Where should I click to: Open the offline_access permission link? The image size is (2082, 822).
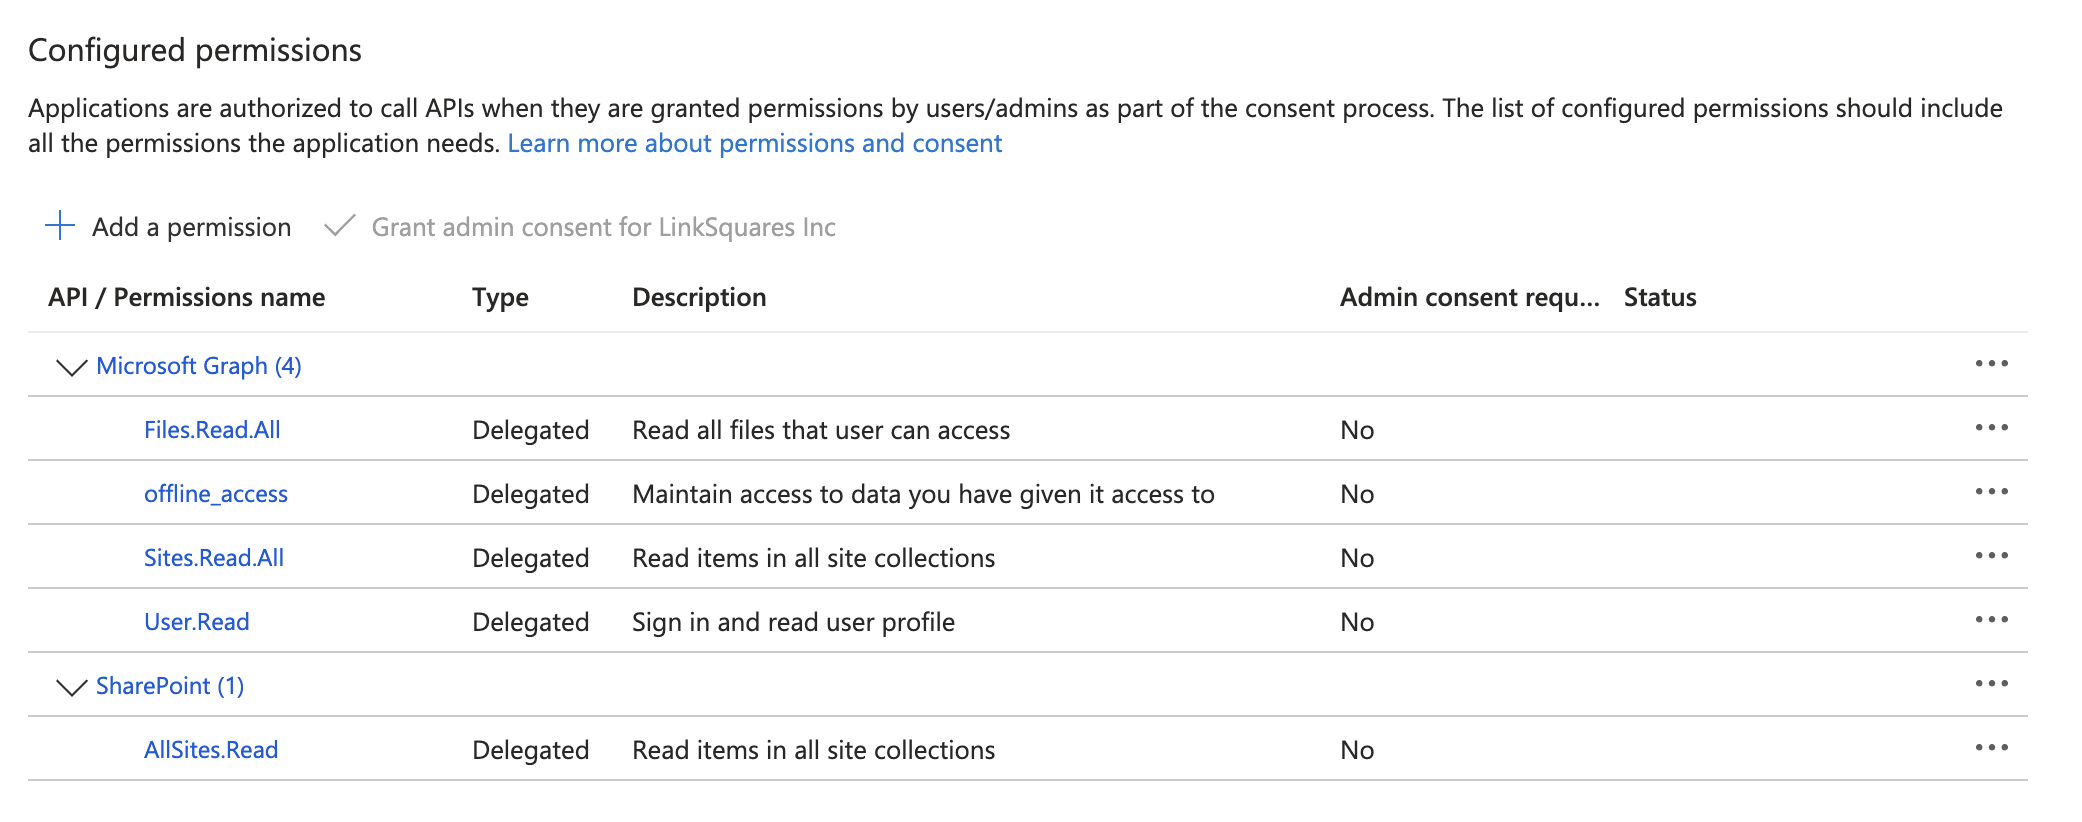pos(216,494)
